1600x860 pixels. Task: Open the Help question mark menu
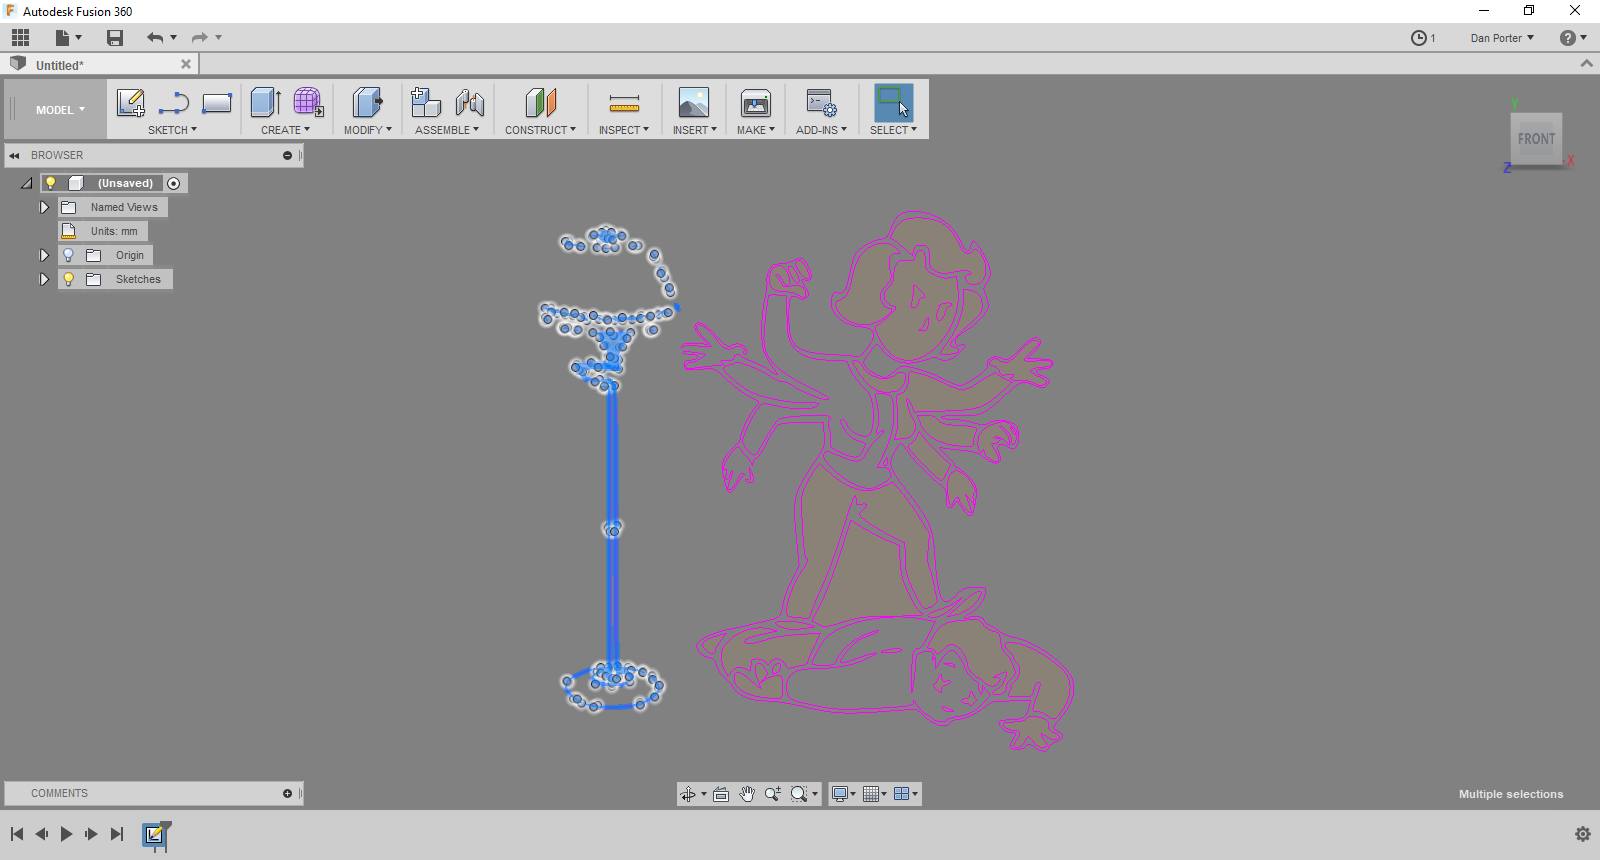1573,38
